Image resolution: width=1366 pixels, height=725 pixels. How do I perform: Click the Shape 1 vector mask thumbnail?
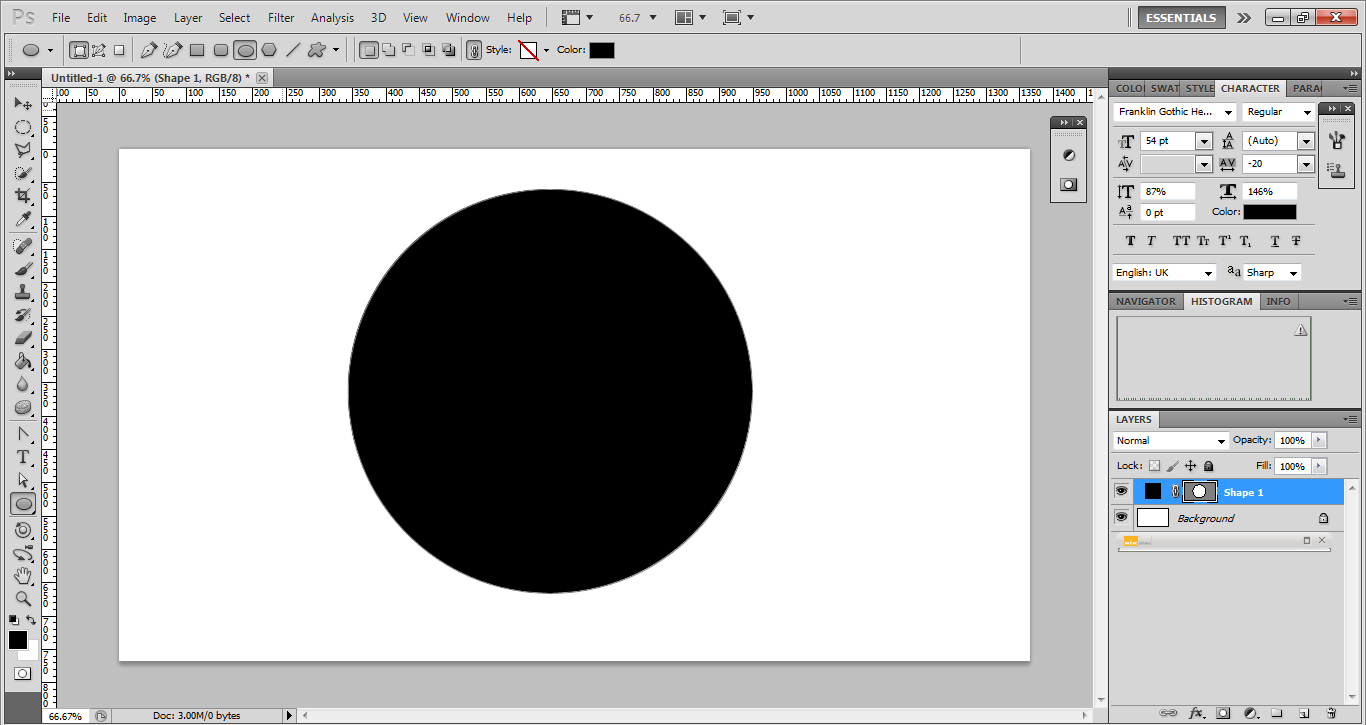(x=1199, y=491)
